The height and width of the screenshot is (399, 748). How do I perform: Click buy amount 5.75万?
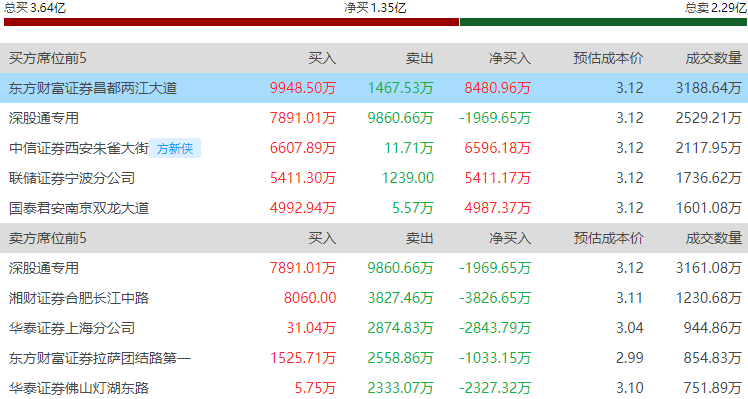(x=315, y=388)
